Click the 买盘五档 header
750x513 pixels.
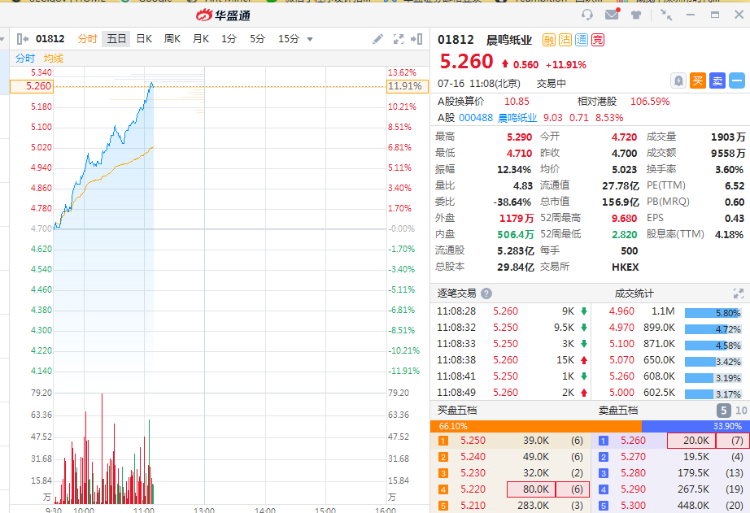pyautogui.click(x=457, y=410)
